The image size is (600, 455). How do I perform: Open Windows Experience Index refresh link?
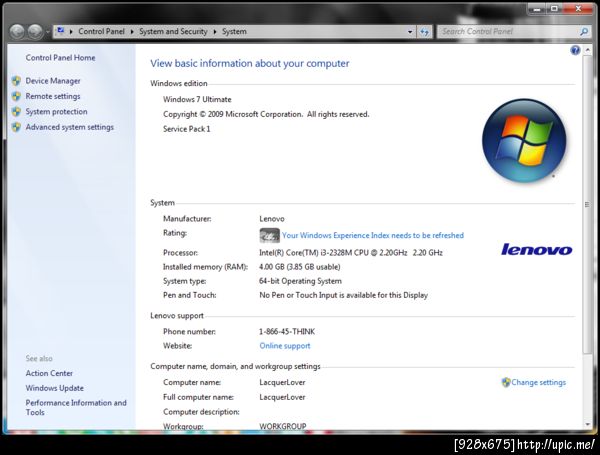[x=373, y=235]
